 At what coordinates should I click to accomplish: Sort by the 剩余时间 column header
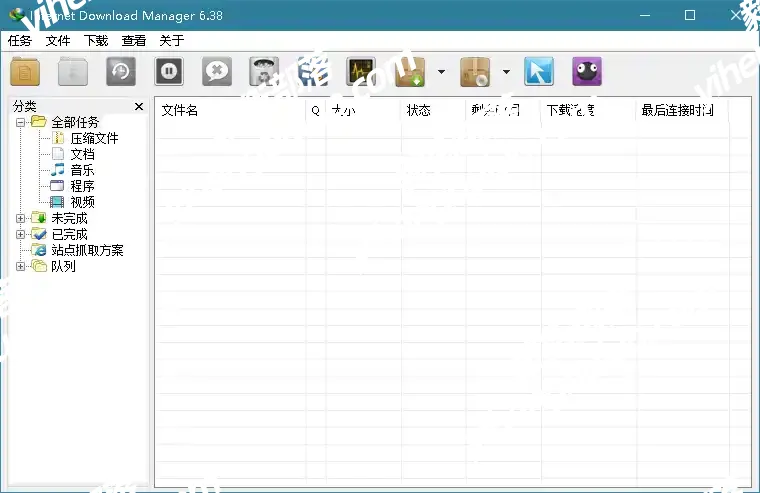point(503,111)
